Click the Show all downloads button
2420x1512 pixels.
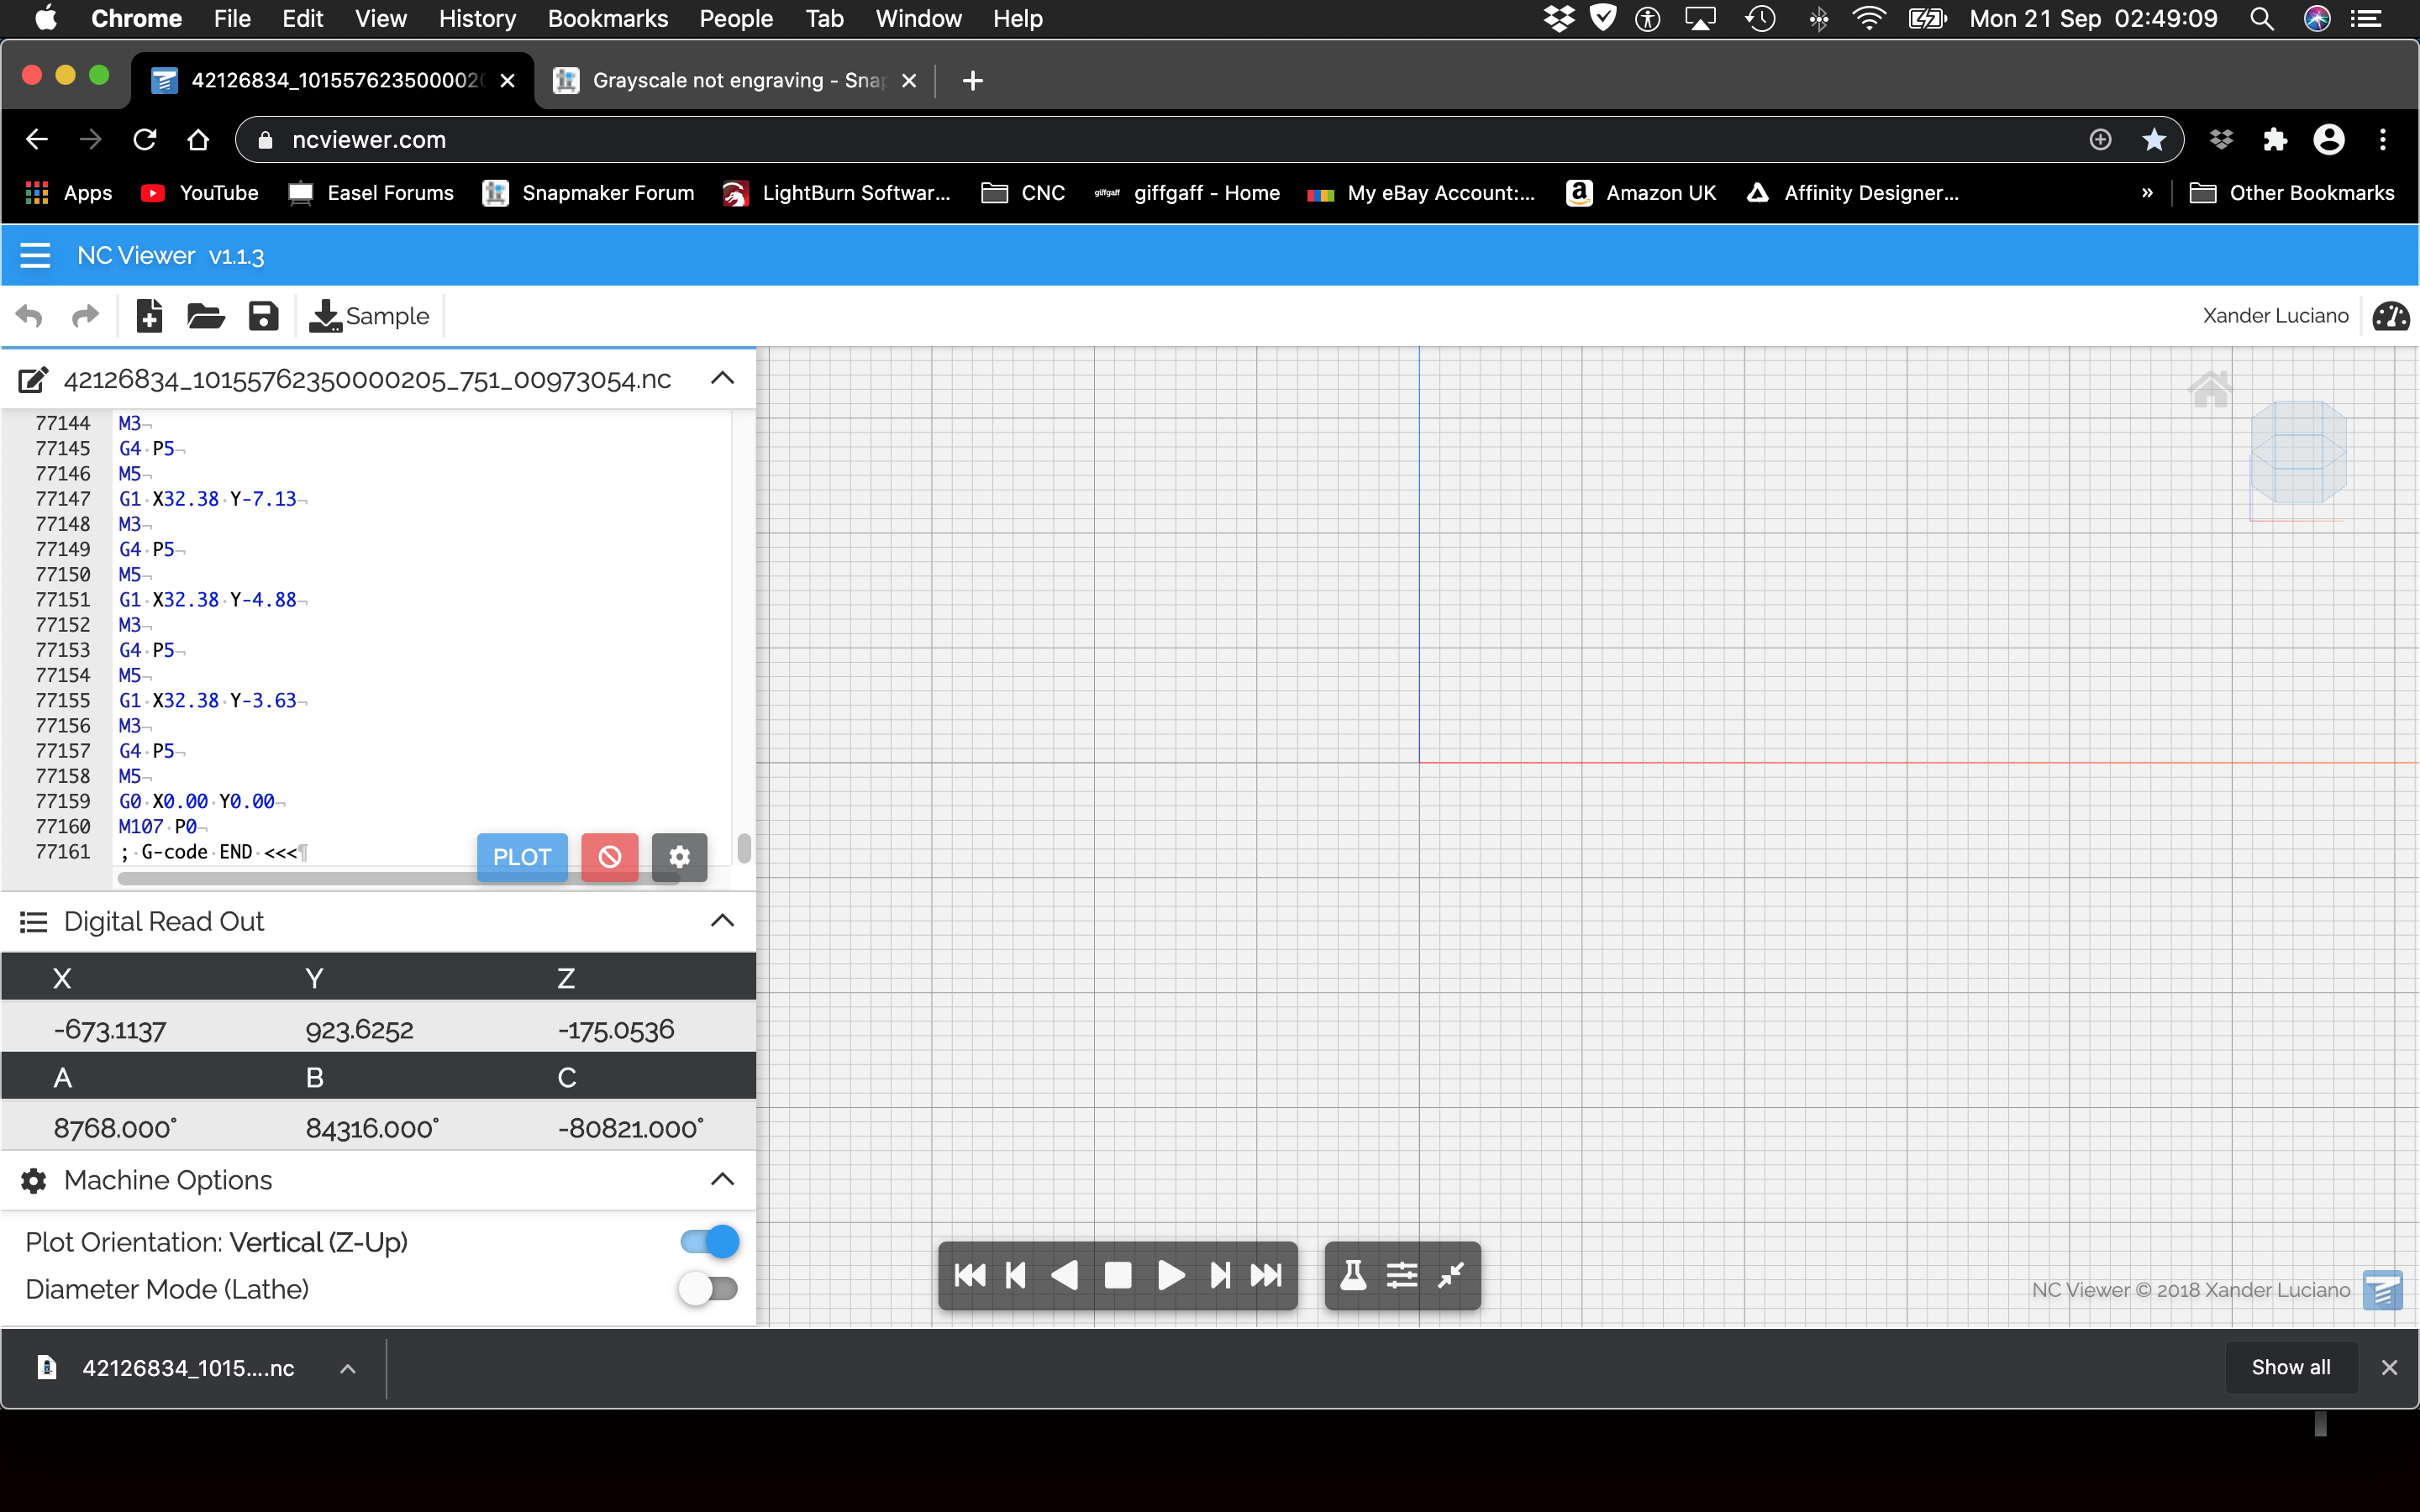pos(2290,1367)
